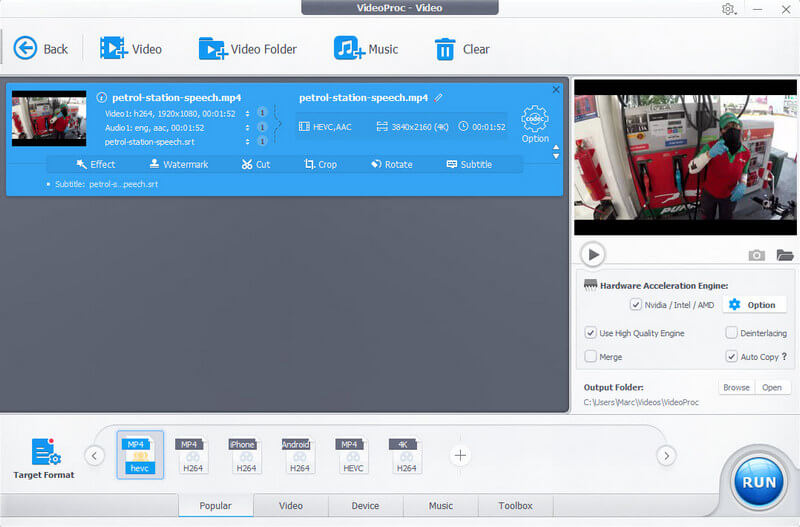Open the info icon beside petrol-station-speech.mp4
This screenshot has height=527, width=800.
pos(102,97)
